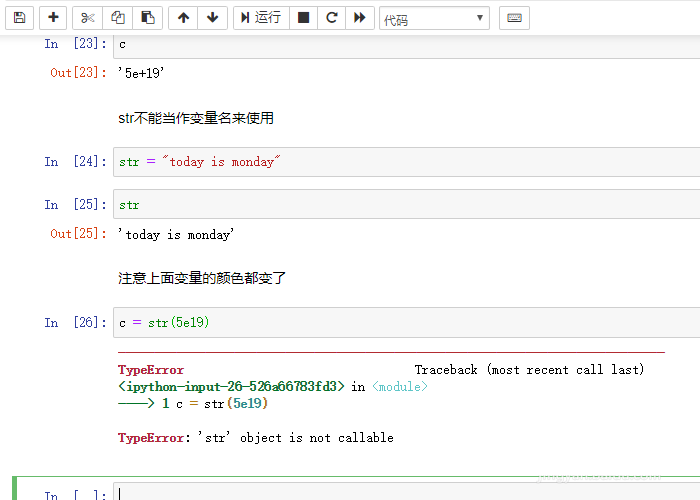Image resolution: width=700 pixels, height=500 pixels.
Task: Restart the kernel with the circular arrow icon
Action: pyautogui.click(x=331, y=18)
